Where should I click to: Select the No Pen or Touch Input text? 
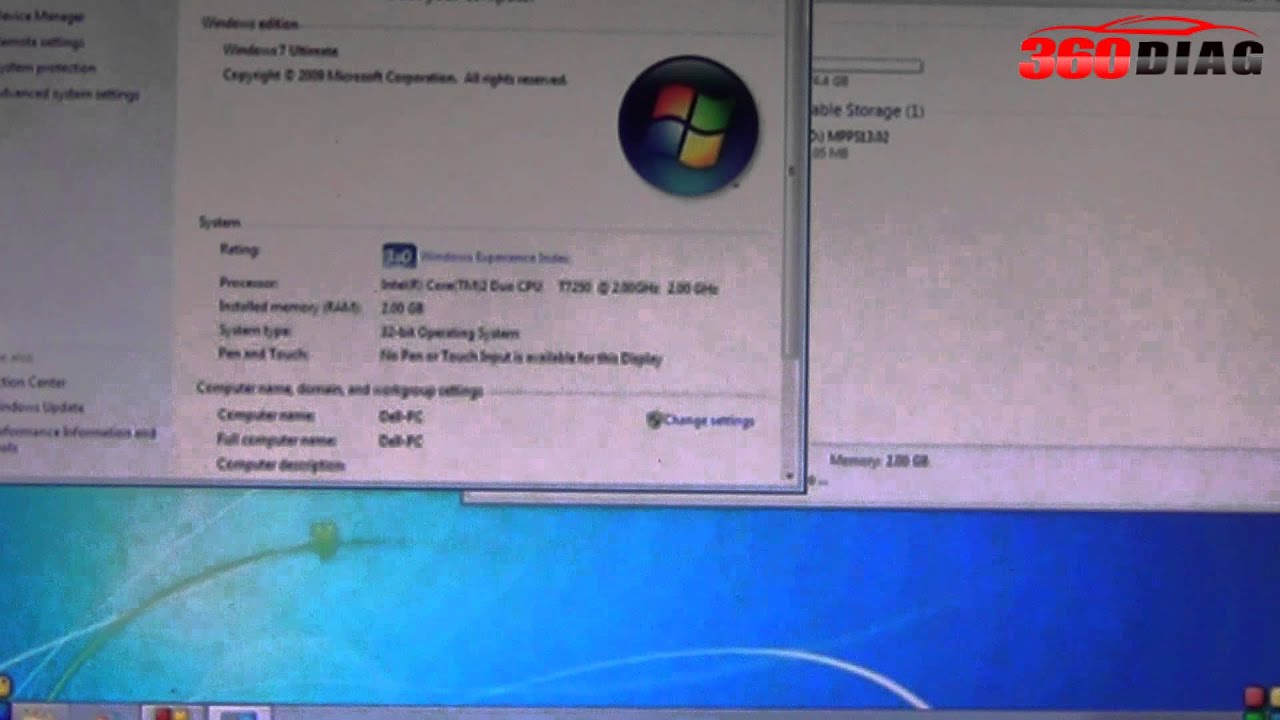coord(521,357)
